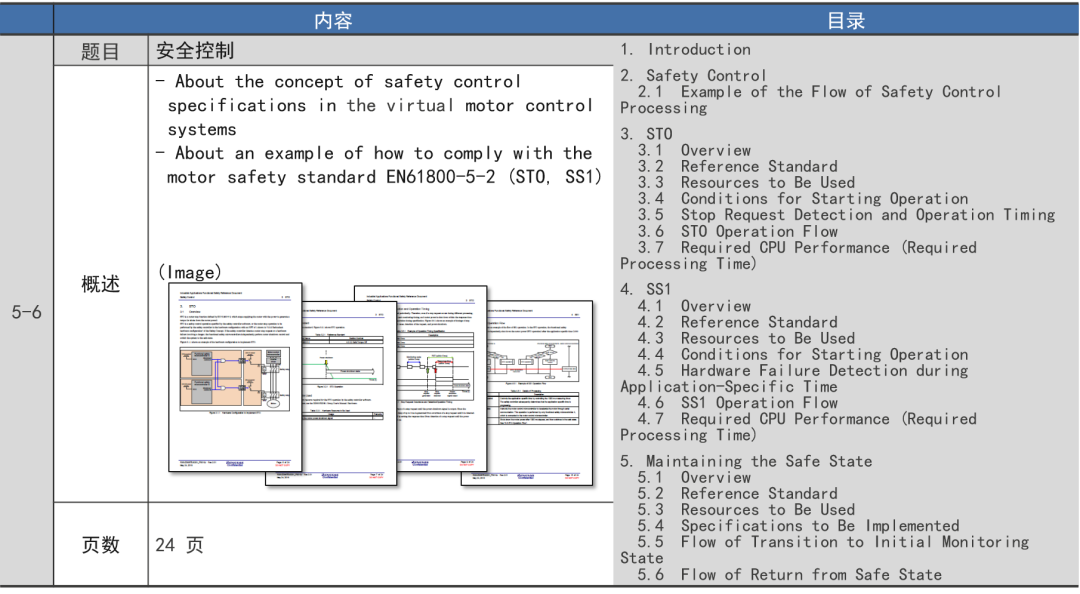Click '3.5 Stop Request Detection and Operation Timing'

pos(846,215)
